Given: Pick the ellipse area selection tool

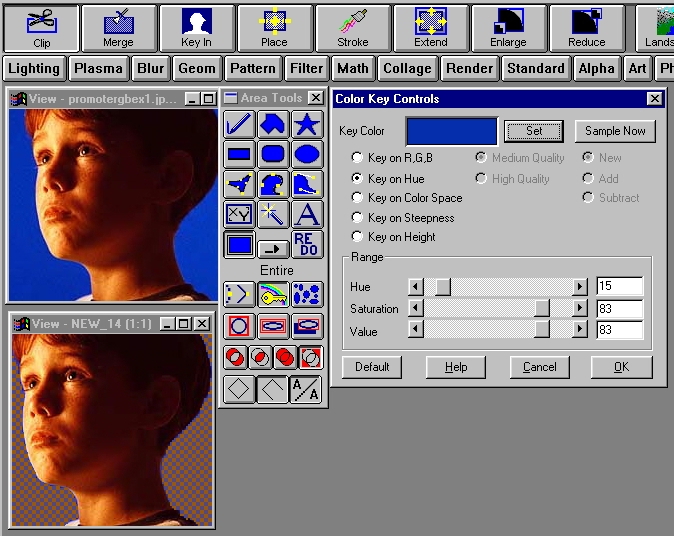Looking at the screenshot, I should tap(306, 154).
